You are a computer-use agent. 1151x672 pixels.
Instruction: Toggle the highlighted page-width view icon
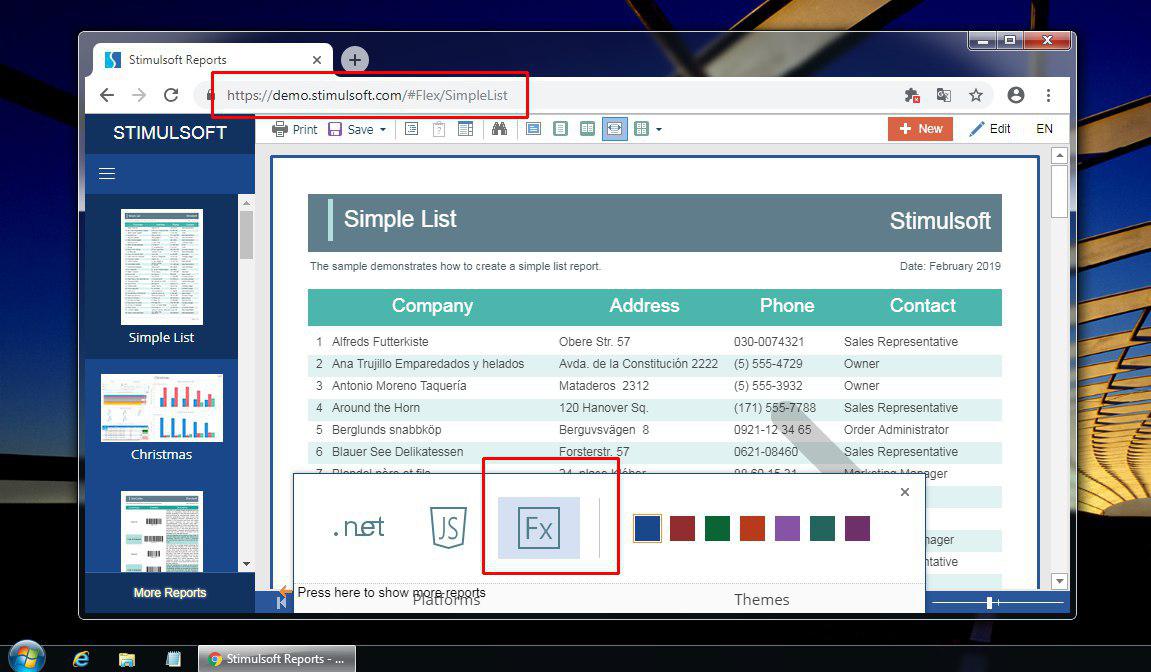[x=614, y=129]
